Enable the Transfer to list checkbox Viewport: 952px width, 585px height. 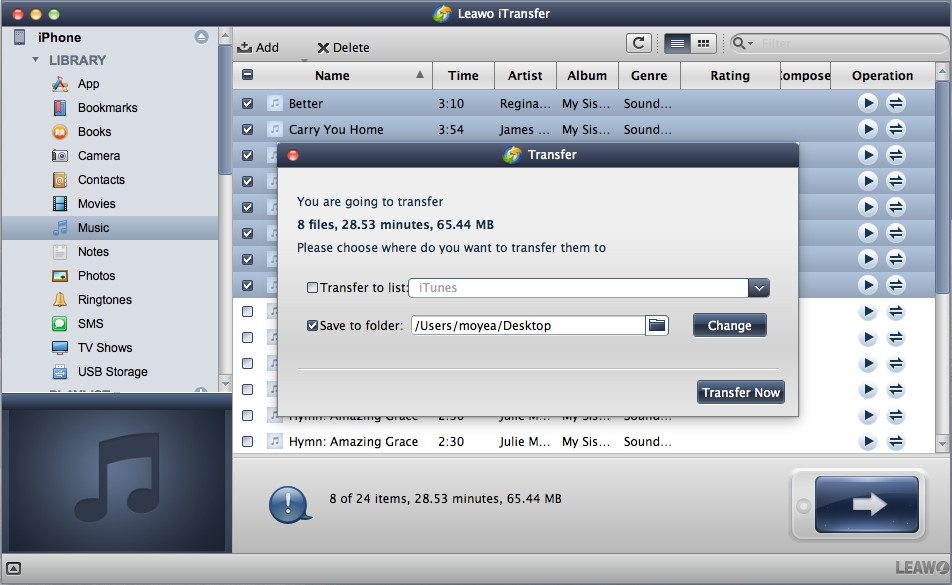313,288
